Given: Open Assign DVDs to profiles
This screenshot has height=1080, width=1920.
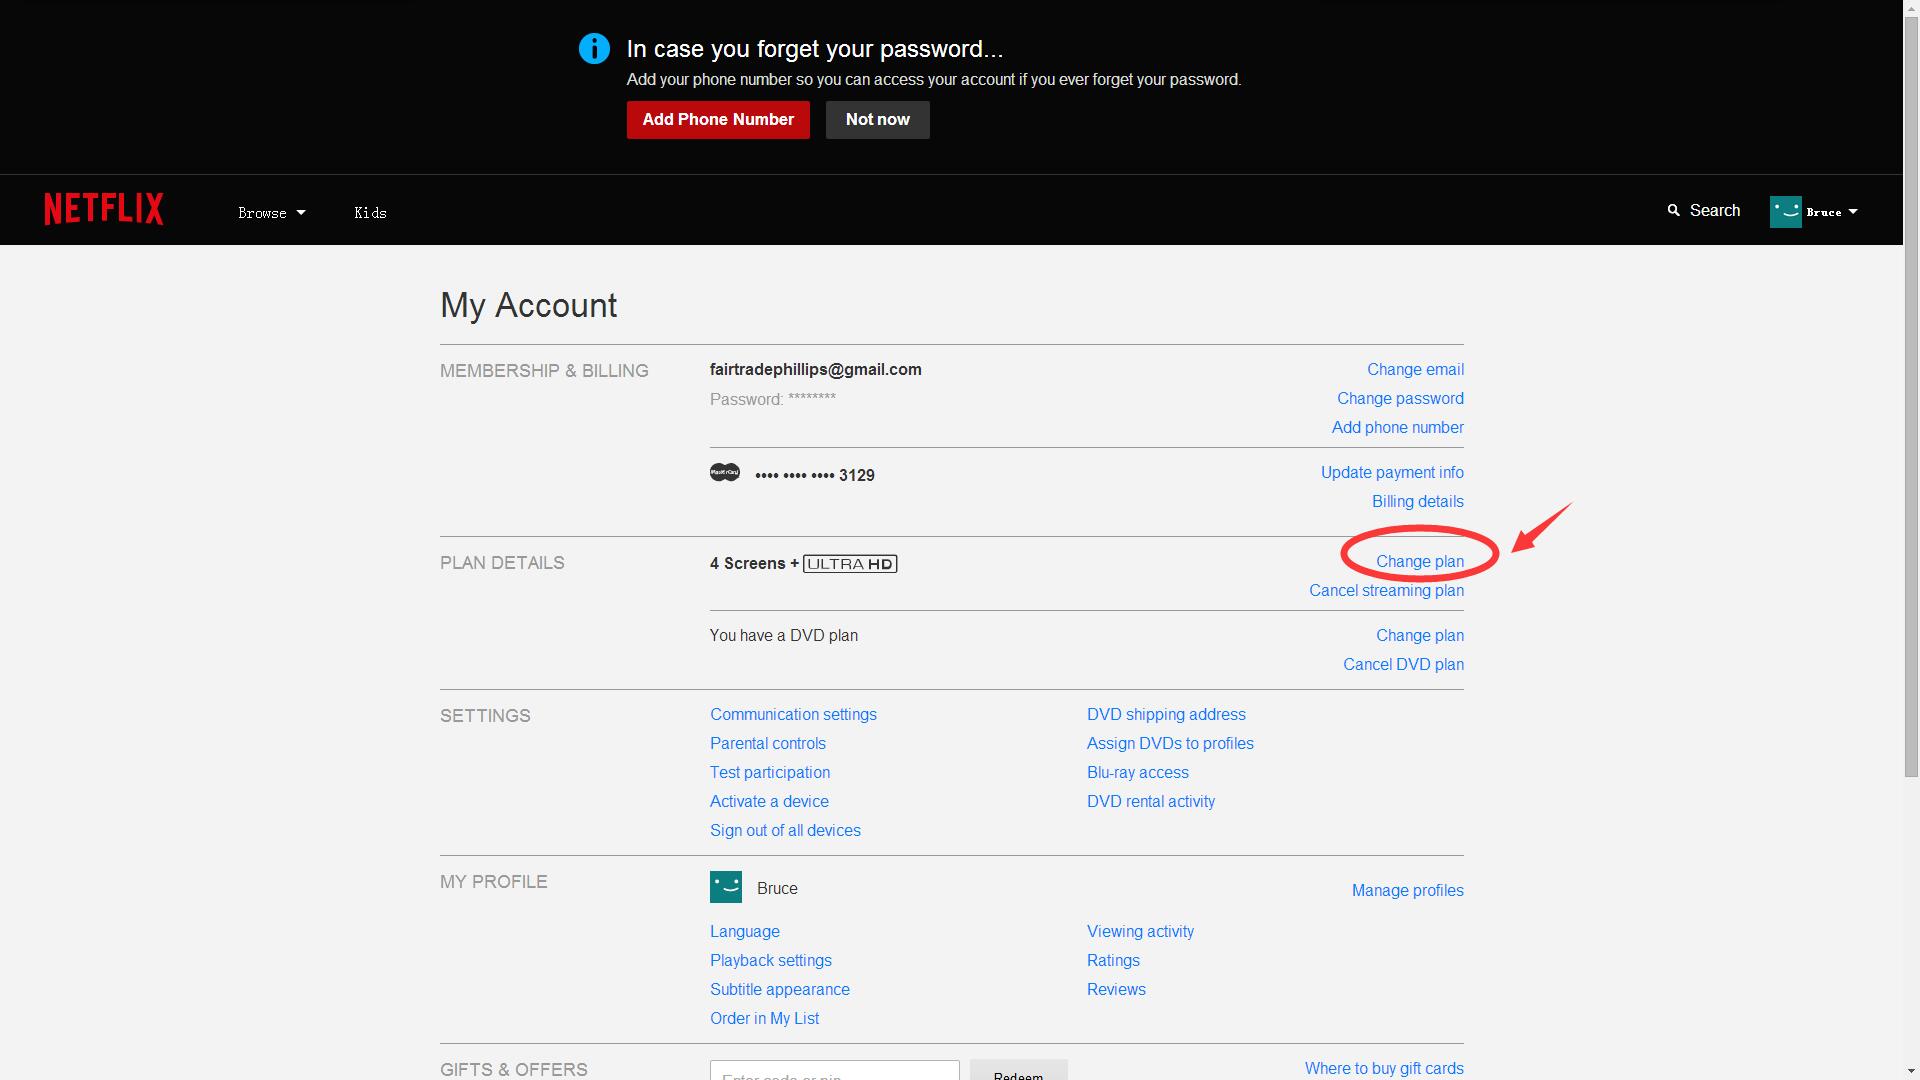Looking at the screenshot, I should pos(1170,743).
